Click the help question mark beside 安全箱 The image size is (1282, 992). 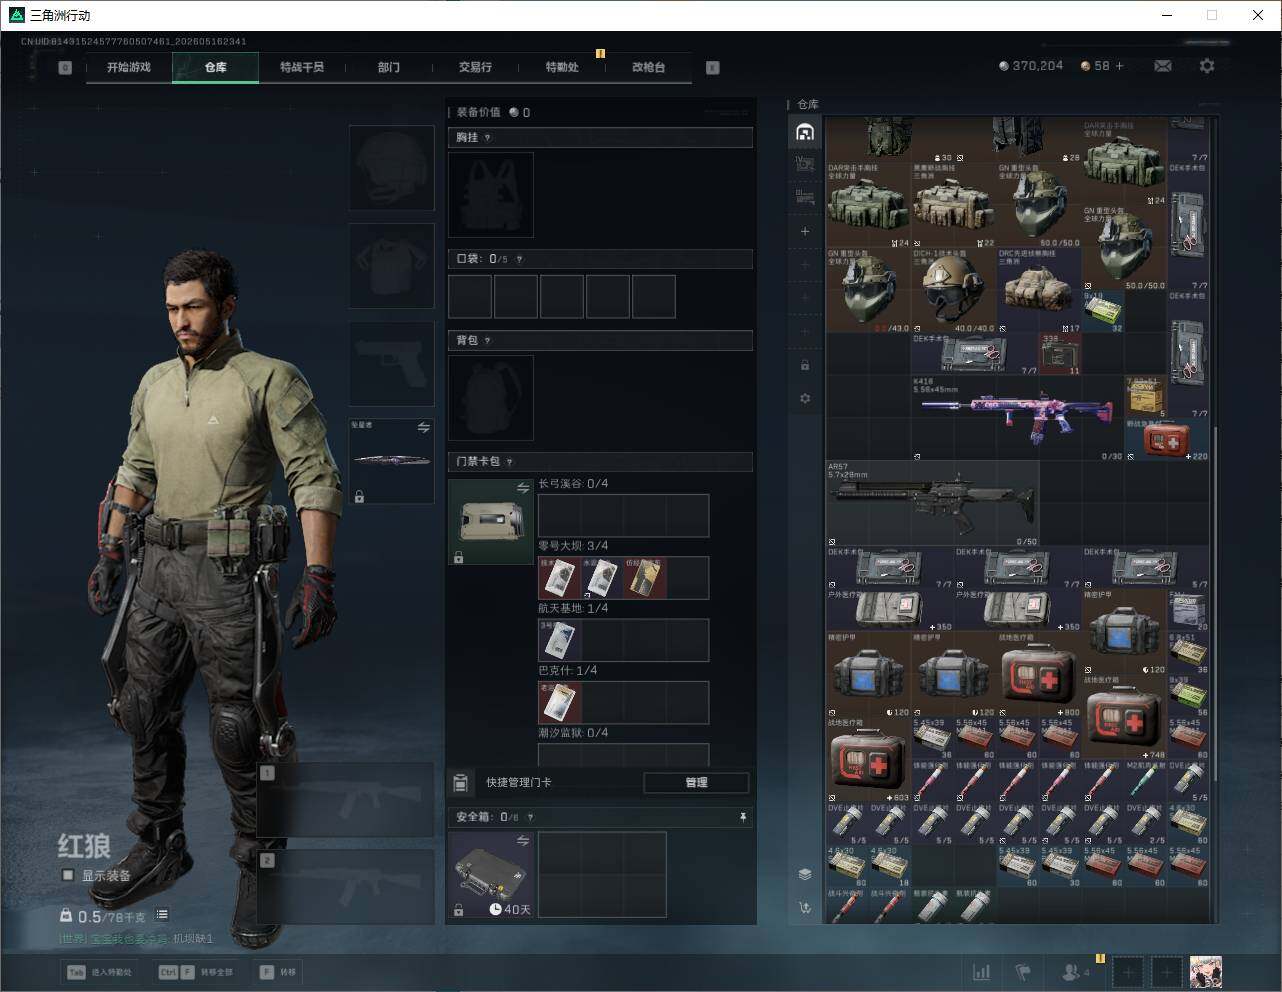pyautogui.click(x=530, y=817)
